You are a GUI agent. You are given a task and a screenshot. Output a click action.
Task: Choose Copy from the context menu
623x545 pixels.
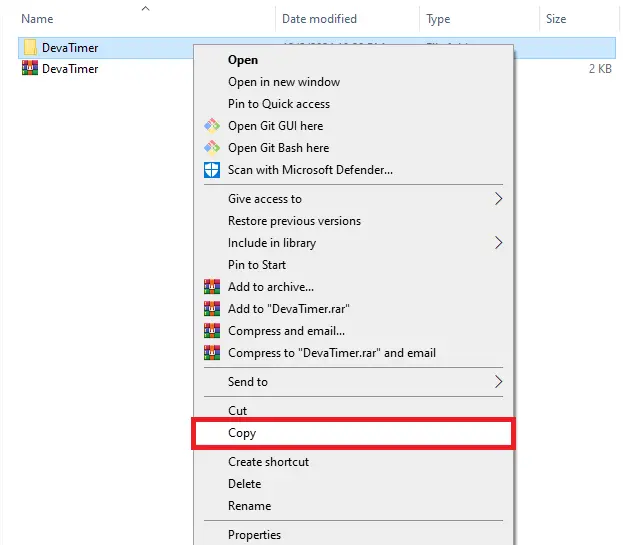pyautogui.click(x=242, y=433)
